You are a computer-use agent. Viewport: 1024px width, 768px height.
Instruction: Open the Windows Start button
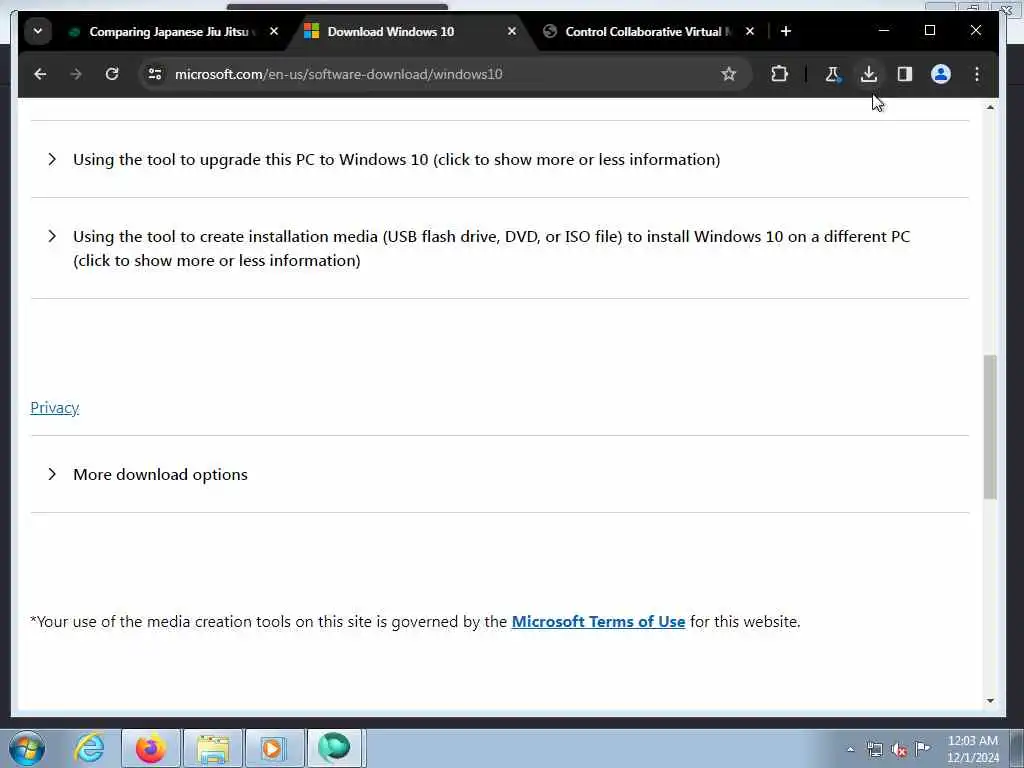pyautogui.click(x=26, y=748)
